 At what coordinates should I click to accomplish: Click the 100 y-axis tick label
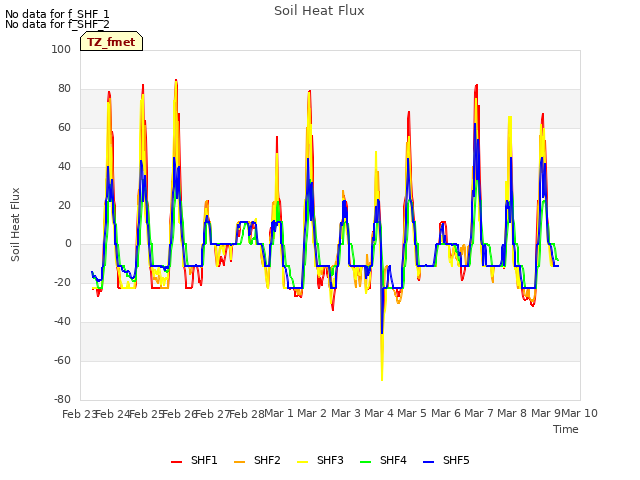point(61,49)
